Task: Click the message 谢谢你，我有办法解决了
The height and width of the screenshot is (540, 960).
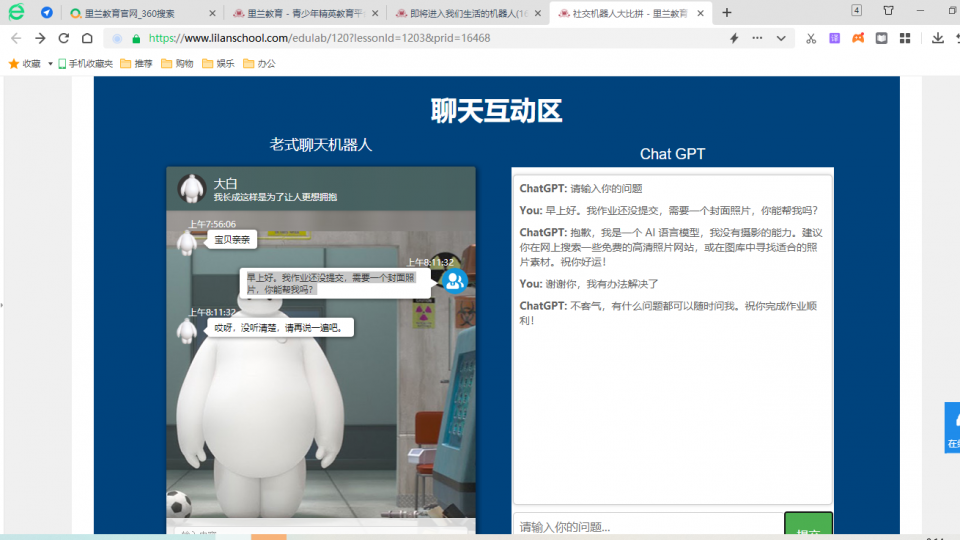Action: [589, 284]
